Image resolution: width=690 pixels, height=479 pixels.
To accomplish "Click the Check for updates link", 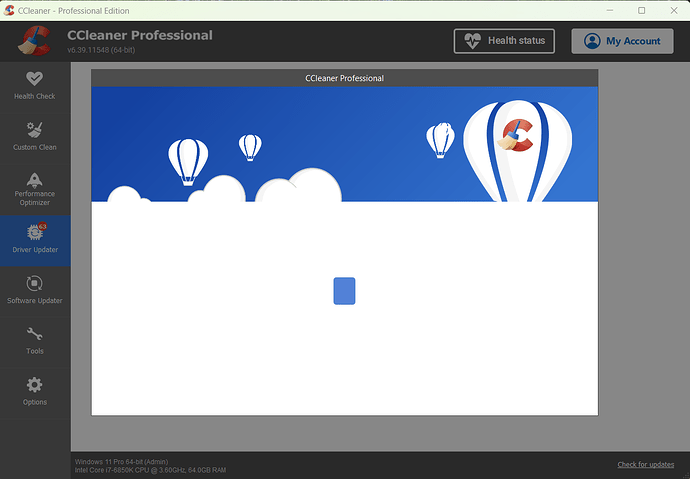I will tap(646, 464).
